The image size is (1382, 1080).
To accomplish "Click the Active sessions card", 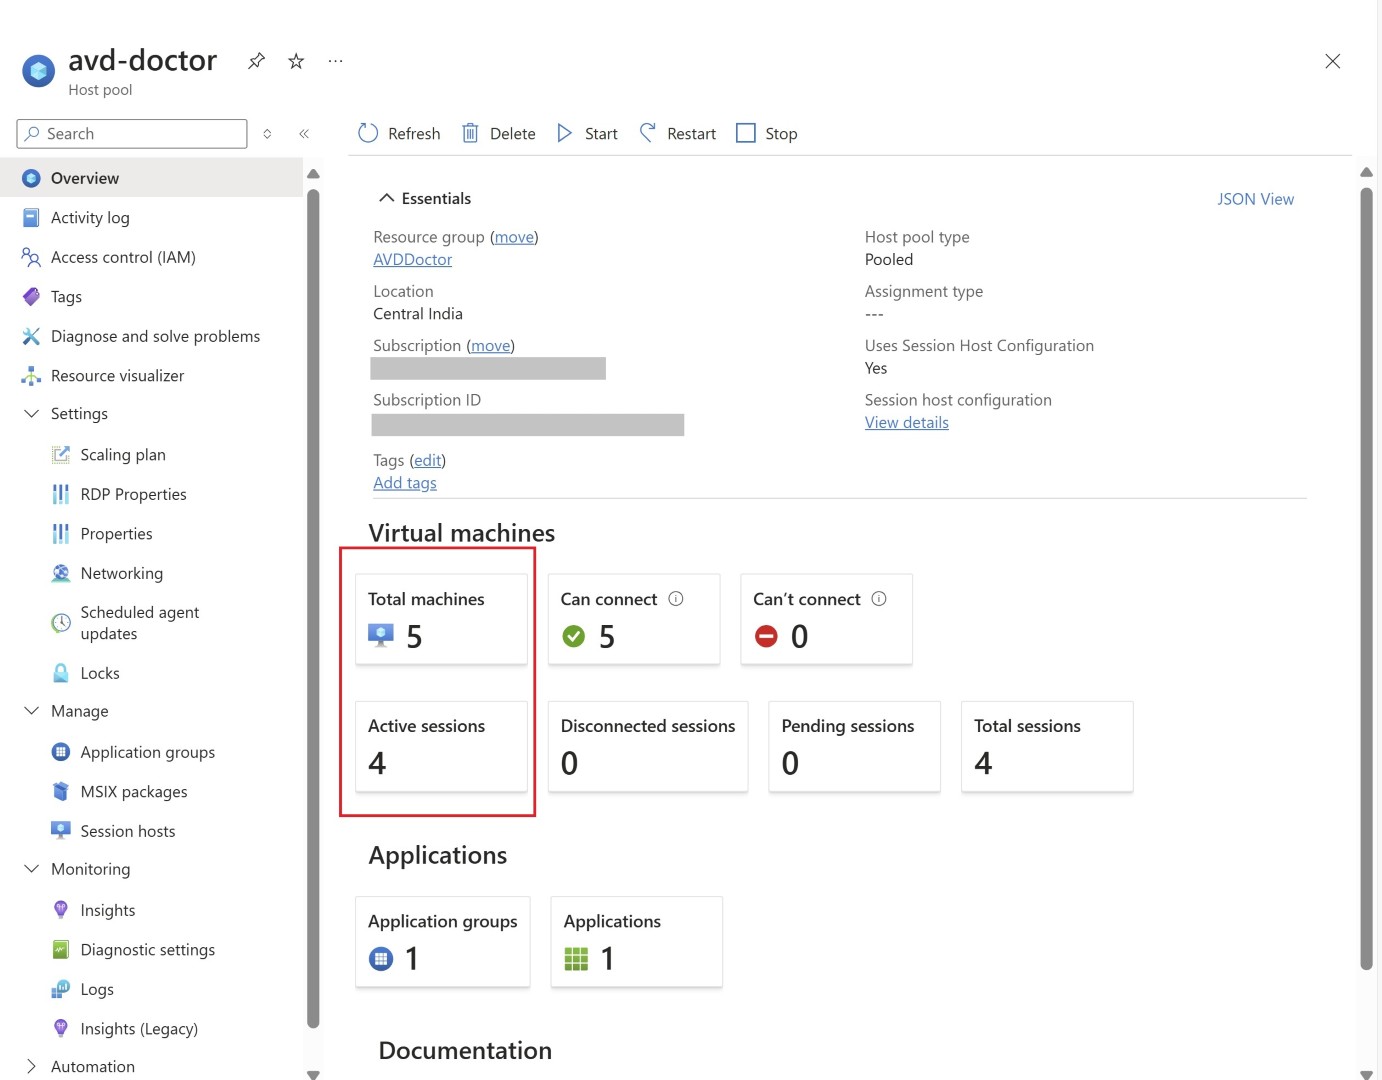I will (441, 746).
